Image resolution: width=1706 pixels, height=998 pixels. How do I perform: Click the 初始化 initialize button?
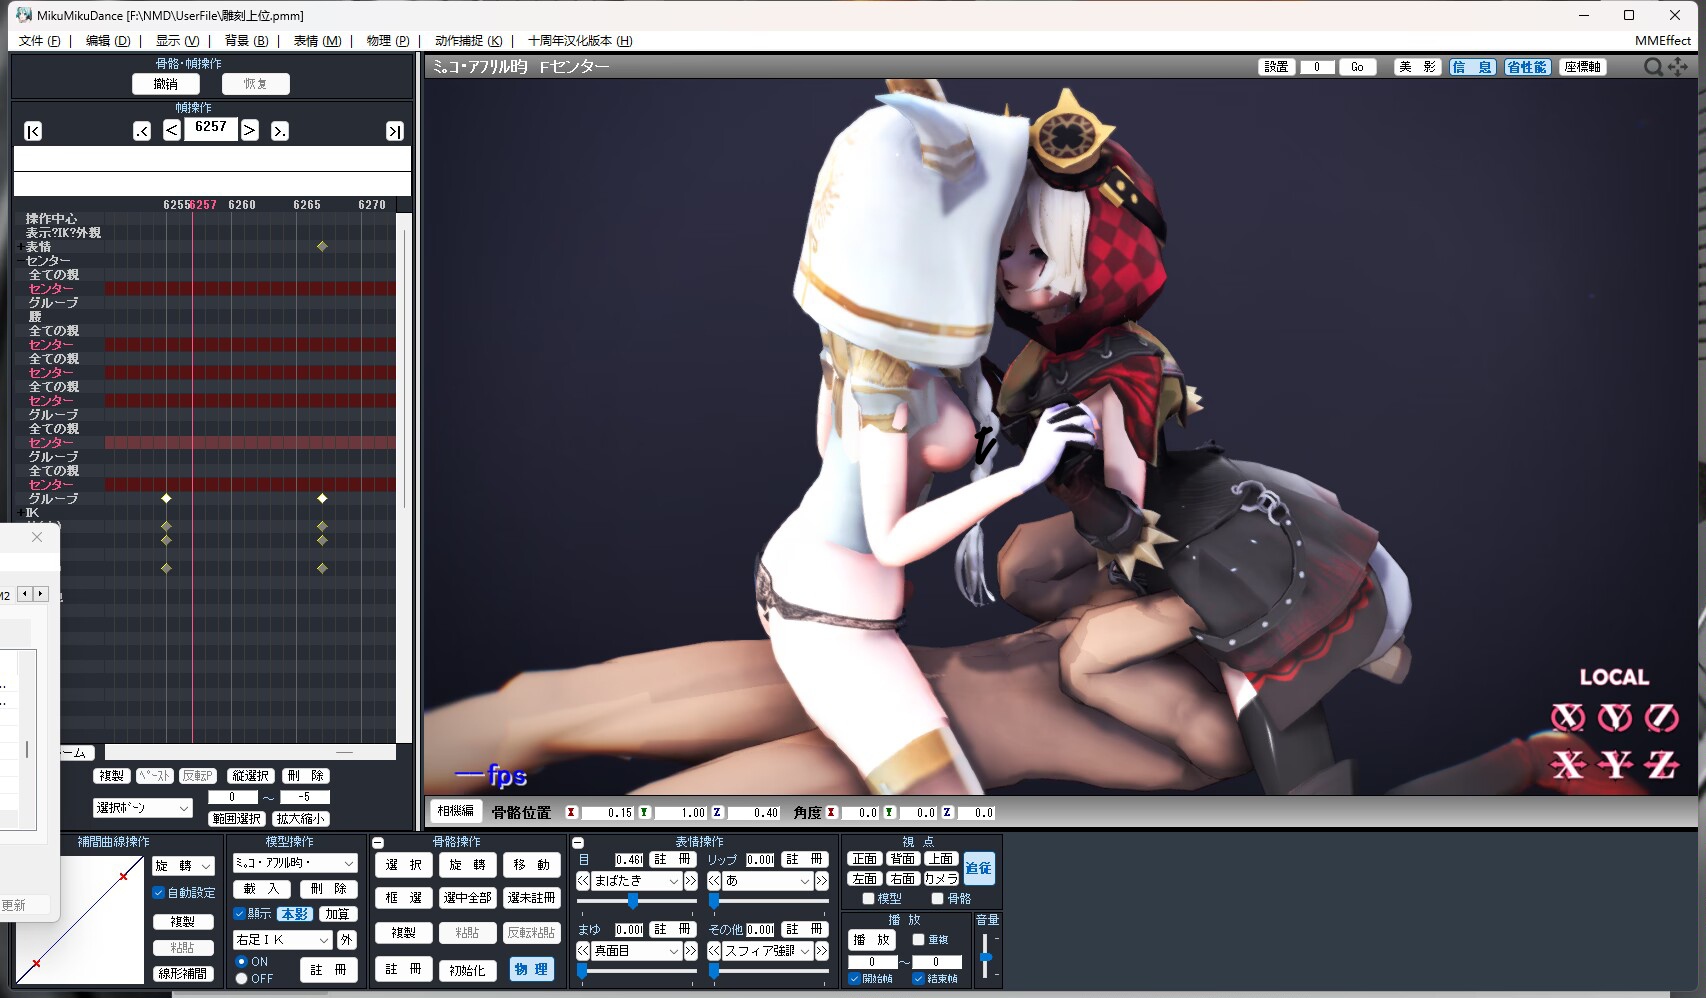pos(467,970)
